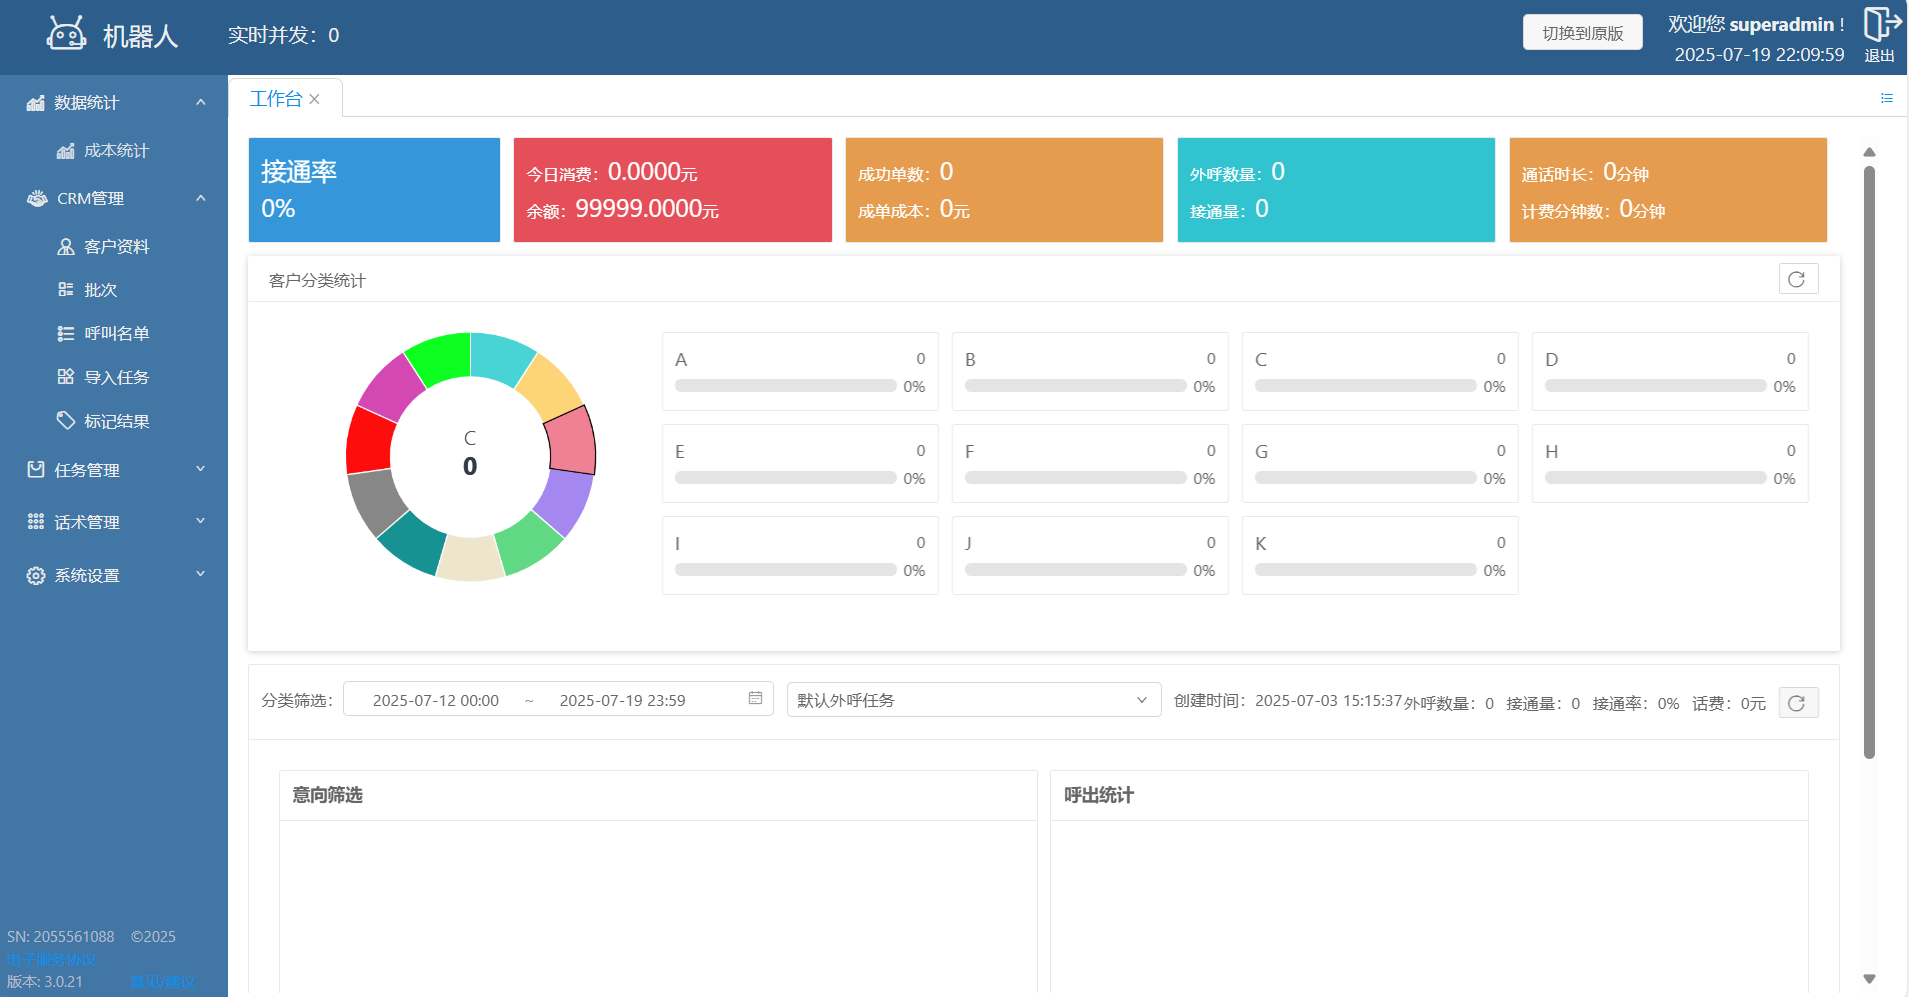Click refresh icon beside the 话费 total
Viewport: 1909px width, 997px height.
click(1797, 703)
